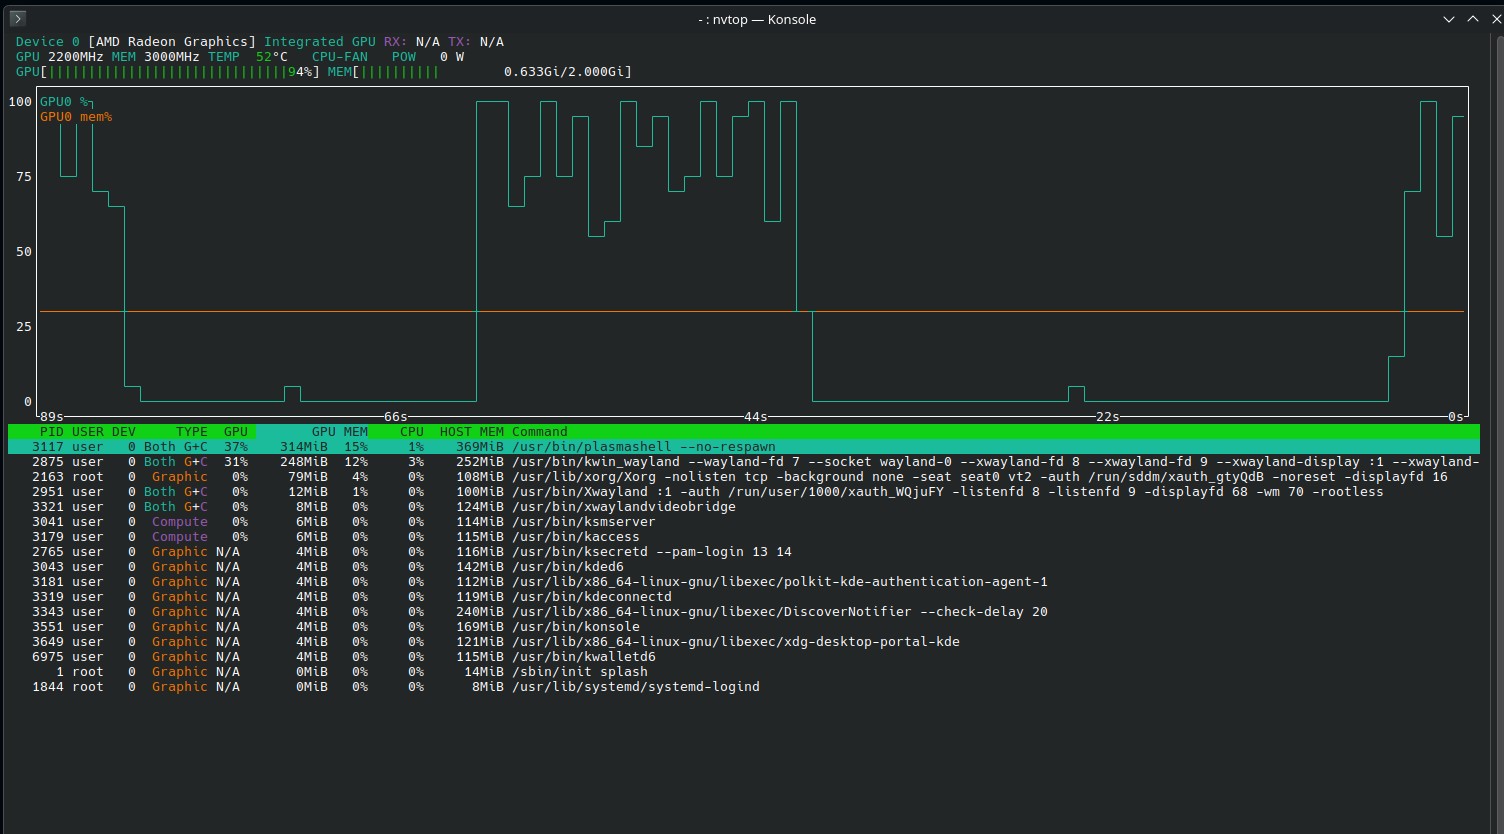Sort by the GPU MEM column header

point(339,432)
